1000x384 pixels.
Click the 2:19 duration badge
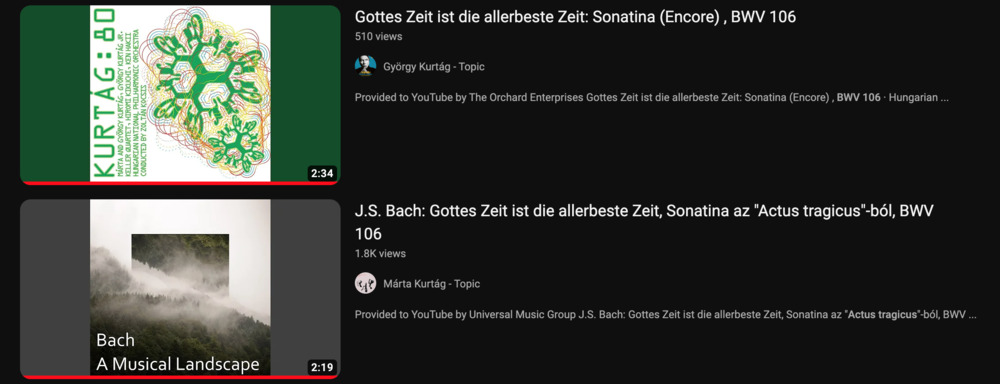322,367
